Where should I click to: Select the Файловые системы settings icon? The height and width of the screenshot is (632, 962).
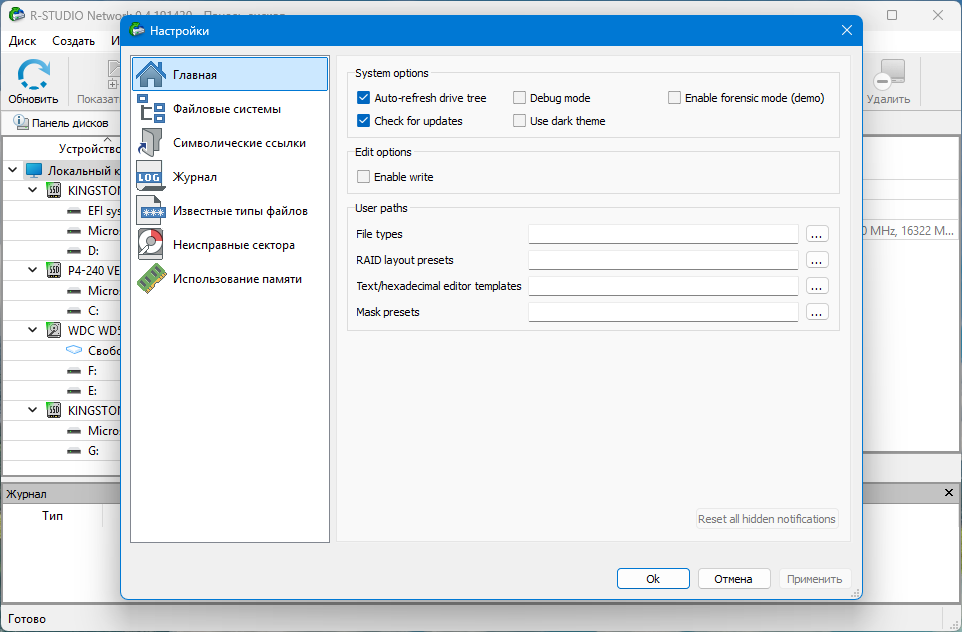pyautogui.click(x=151, y=109)
